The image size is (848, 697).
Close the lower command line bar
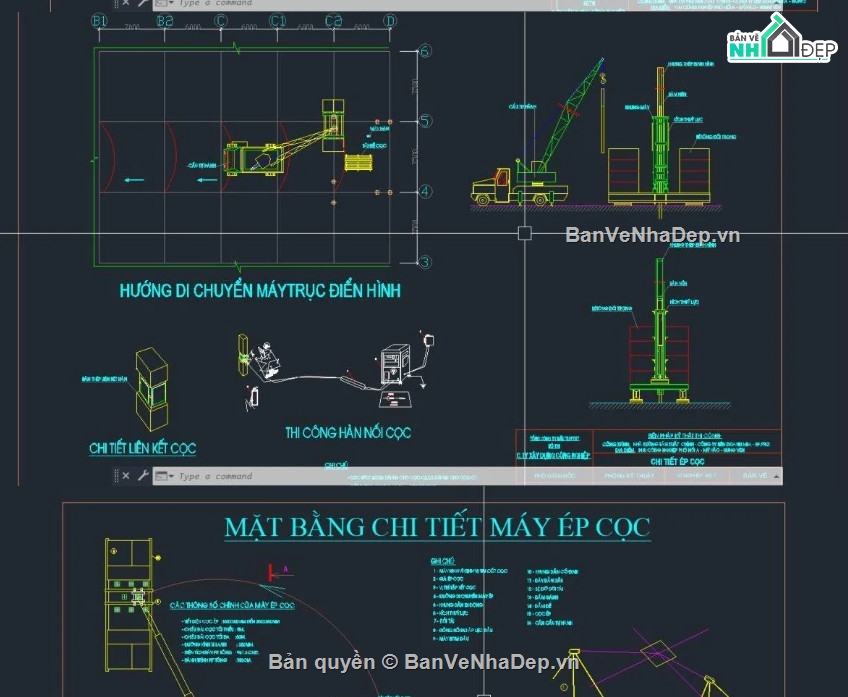pyautogui.click(x=125, y=476)
